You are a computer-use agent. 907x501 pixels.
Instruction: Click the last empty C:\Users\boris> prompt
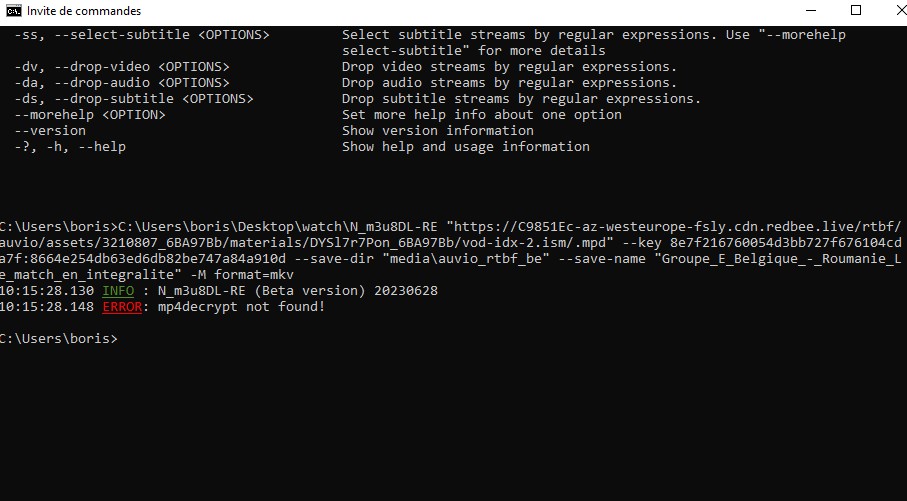(x=58, y=339)
